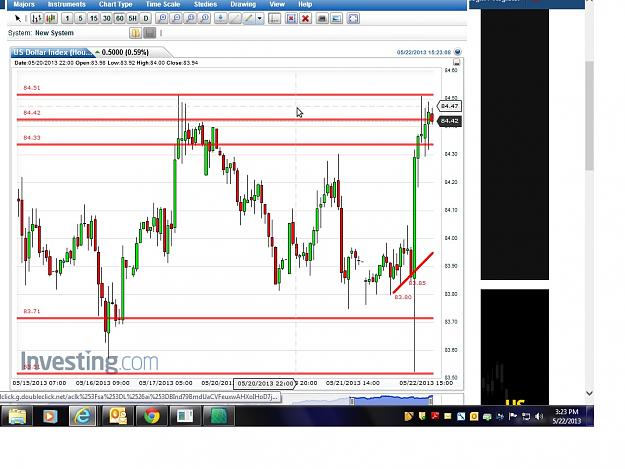Click the chart overview range slider
The height and width of the screenshot is (469, 625).
click(x=392, y=400)
